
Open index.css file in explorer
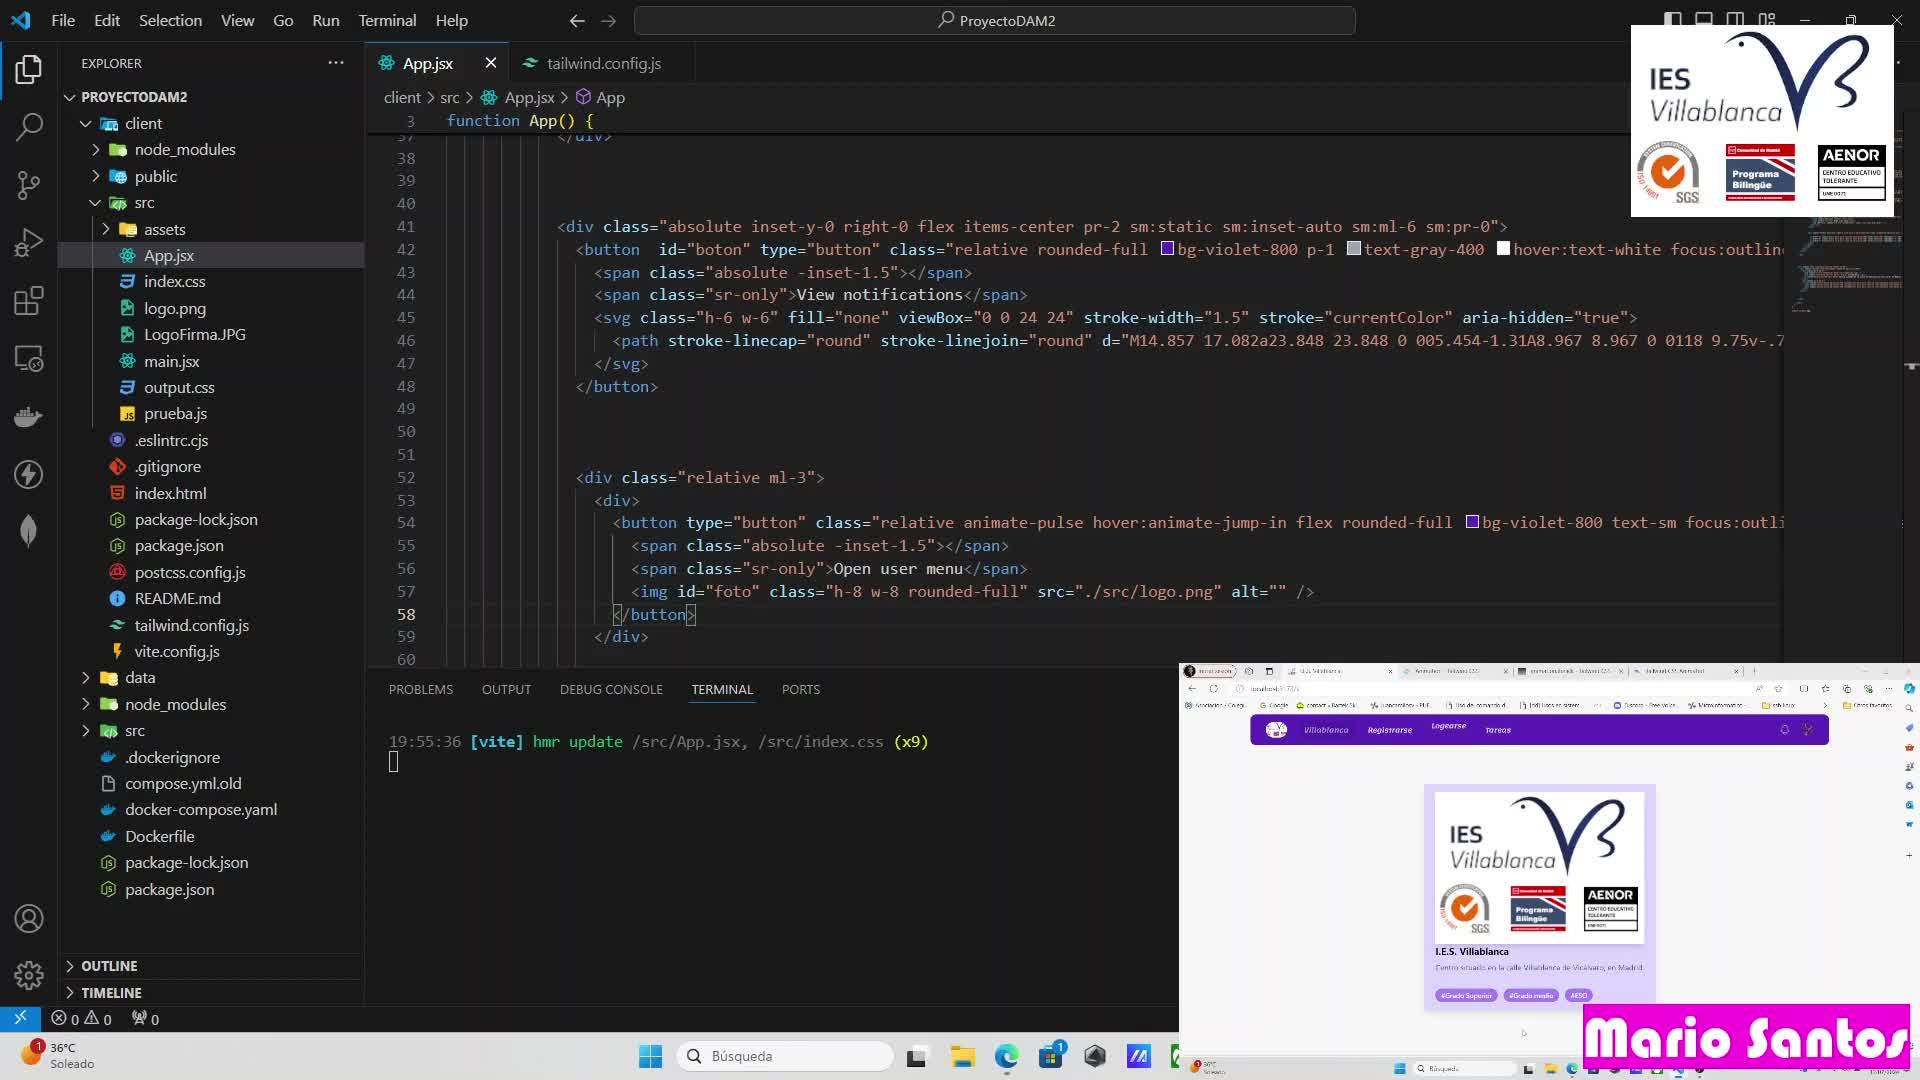pyautogui.click(x=174, y=282)
